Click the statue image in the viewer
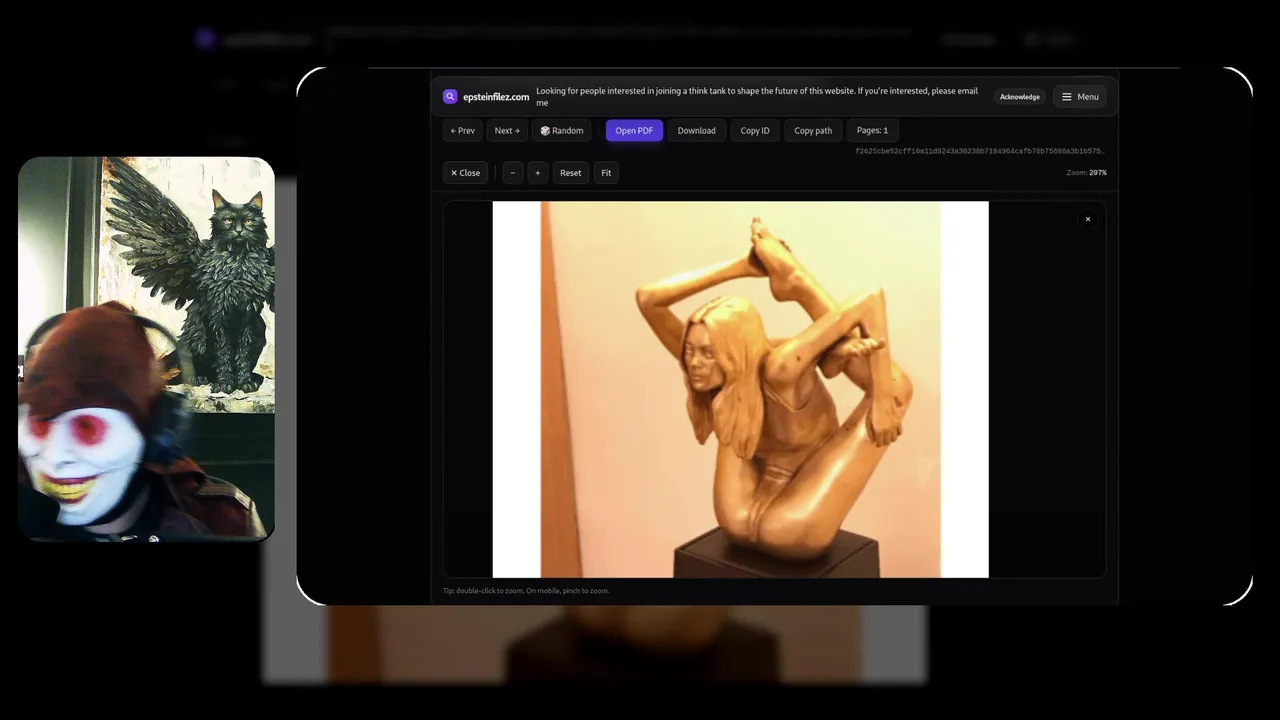 (741, 389)
